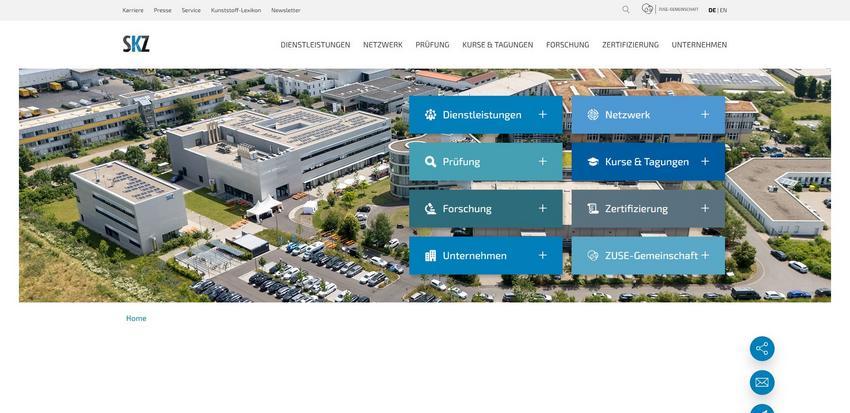
Task: Open DIENSTLEISTUNGEN in main navigation
Action: coord(315,45)
